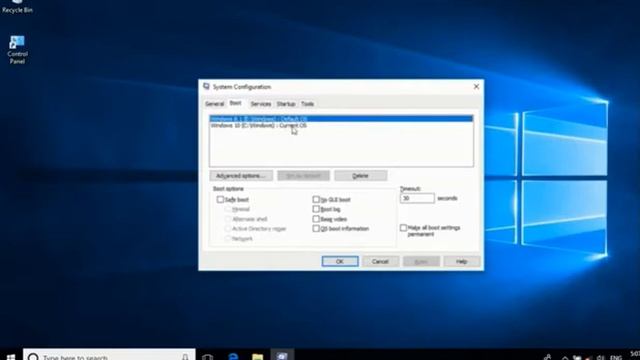Open File Explorer from the taskbar
The width and height of the screenshot is (640, 360).
(x=258, y=357)
